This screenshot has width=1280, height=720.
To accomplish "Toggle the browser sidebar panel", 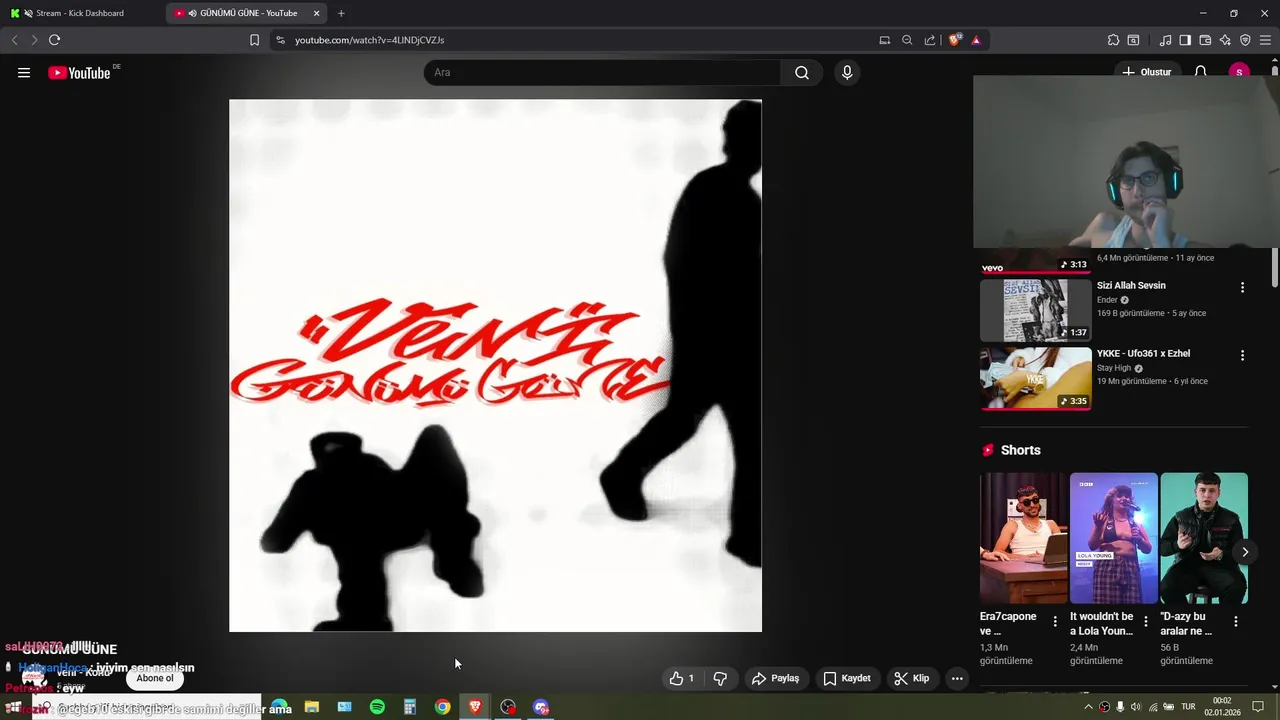I will coord(1185,40).
